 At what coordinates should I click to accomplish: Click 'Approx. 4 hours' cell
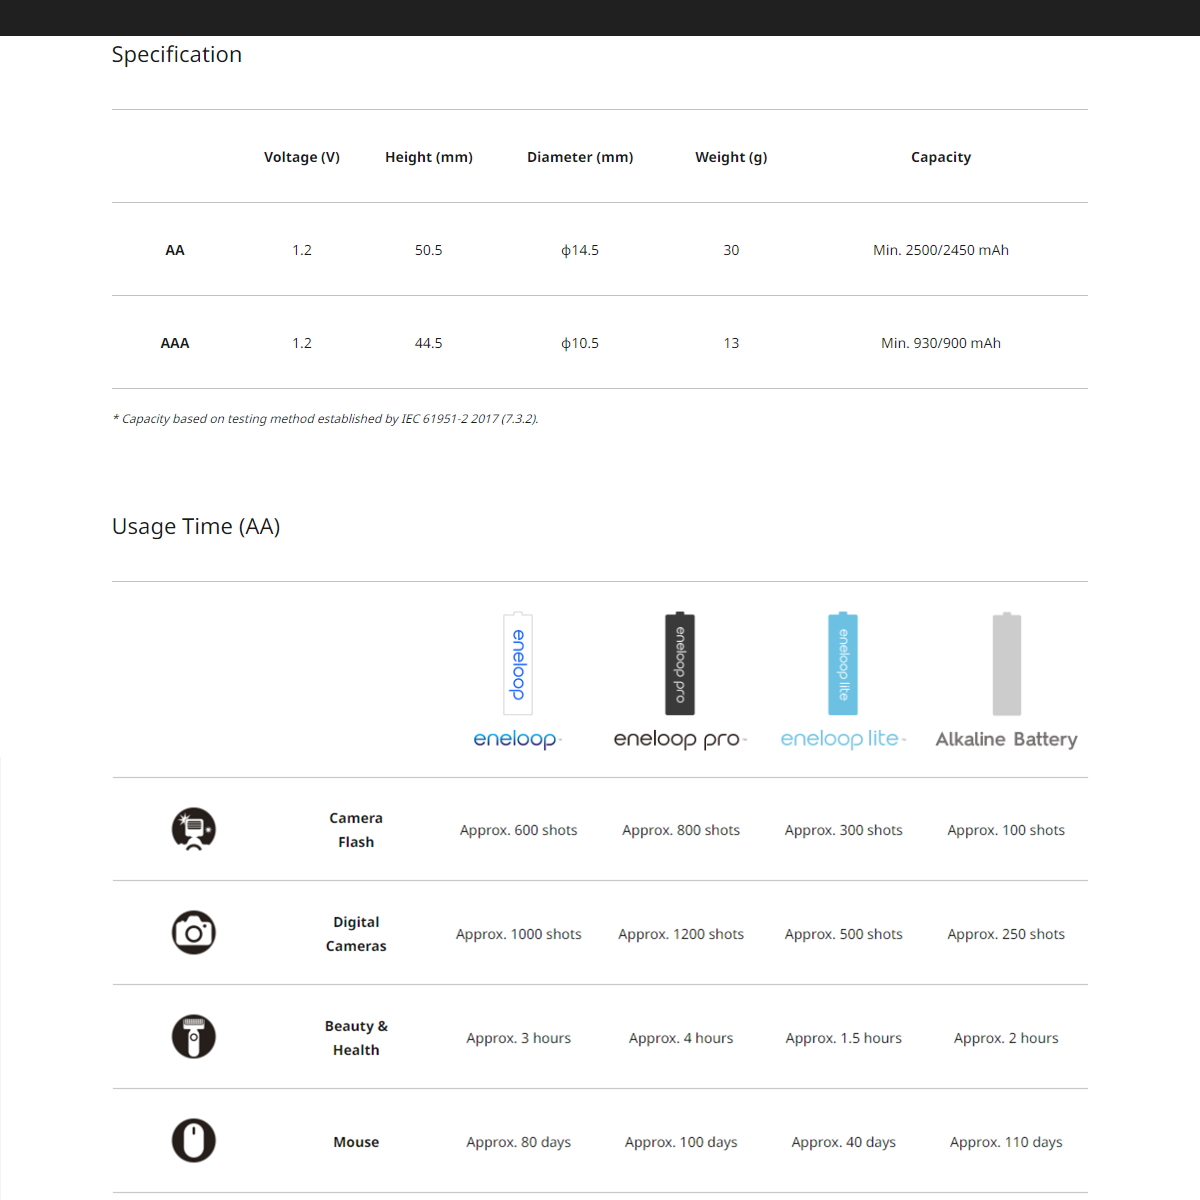coord(681,1038)
